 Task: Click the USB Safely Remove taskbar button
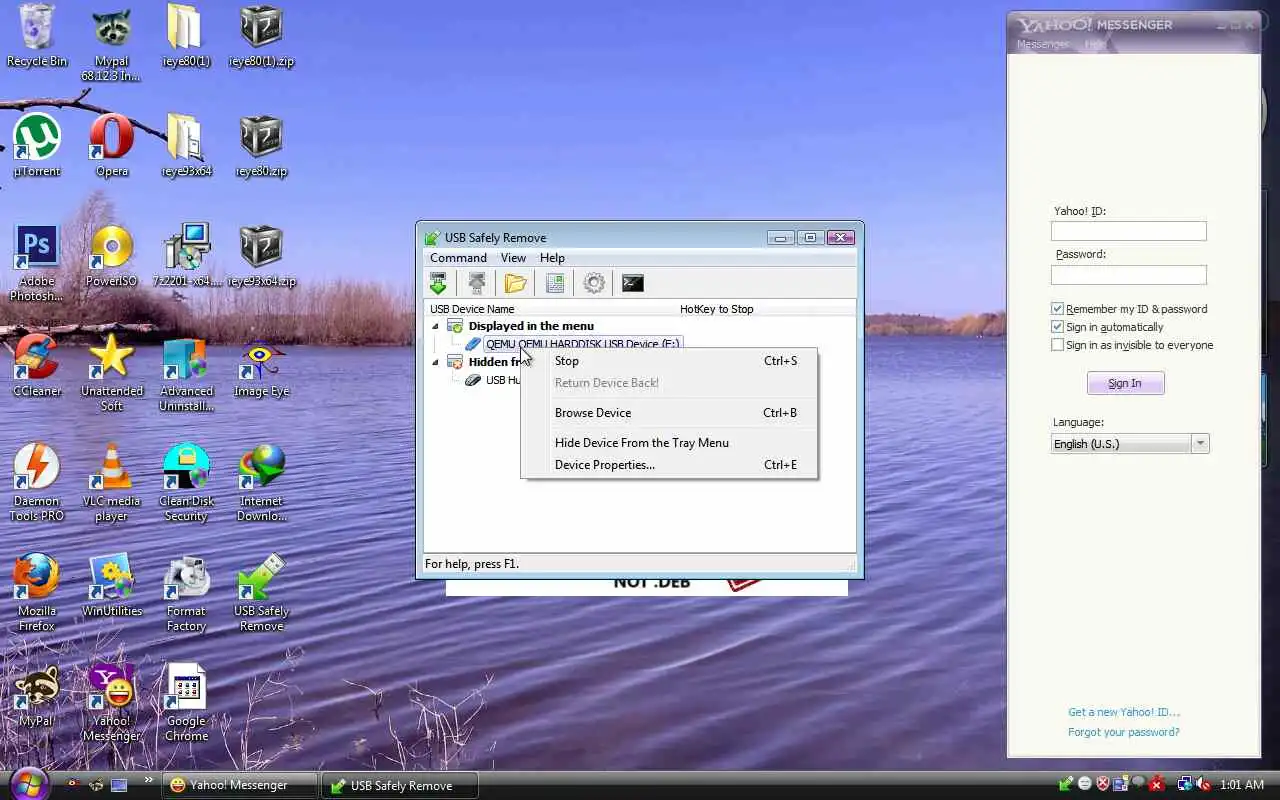pos(400,785)
